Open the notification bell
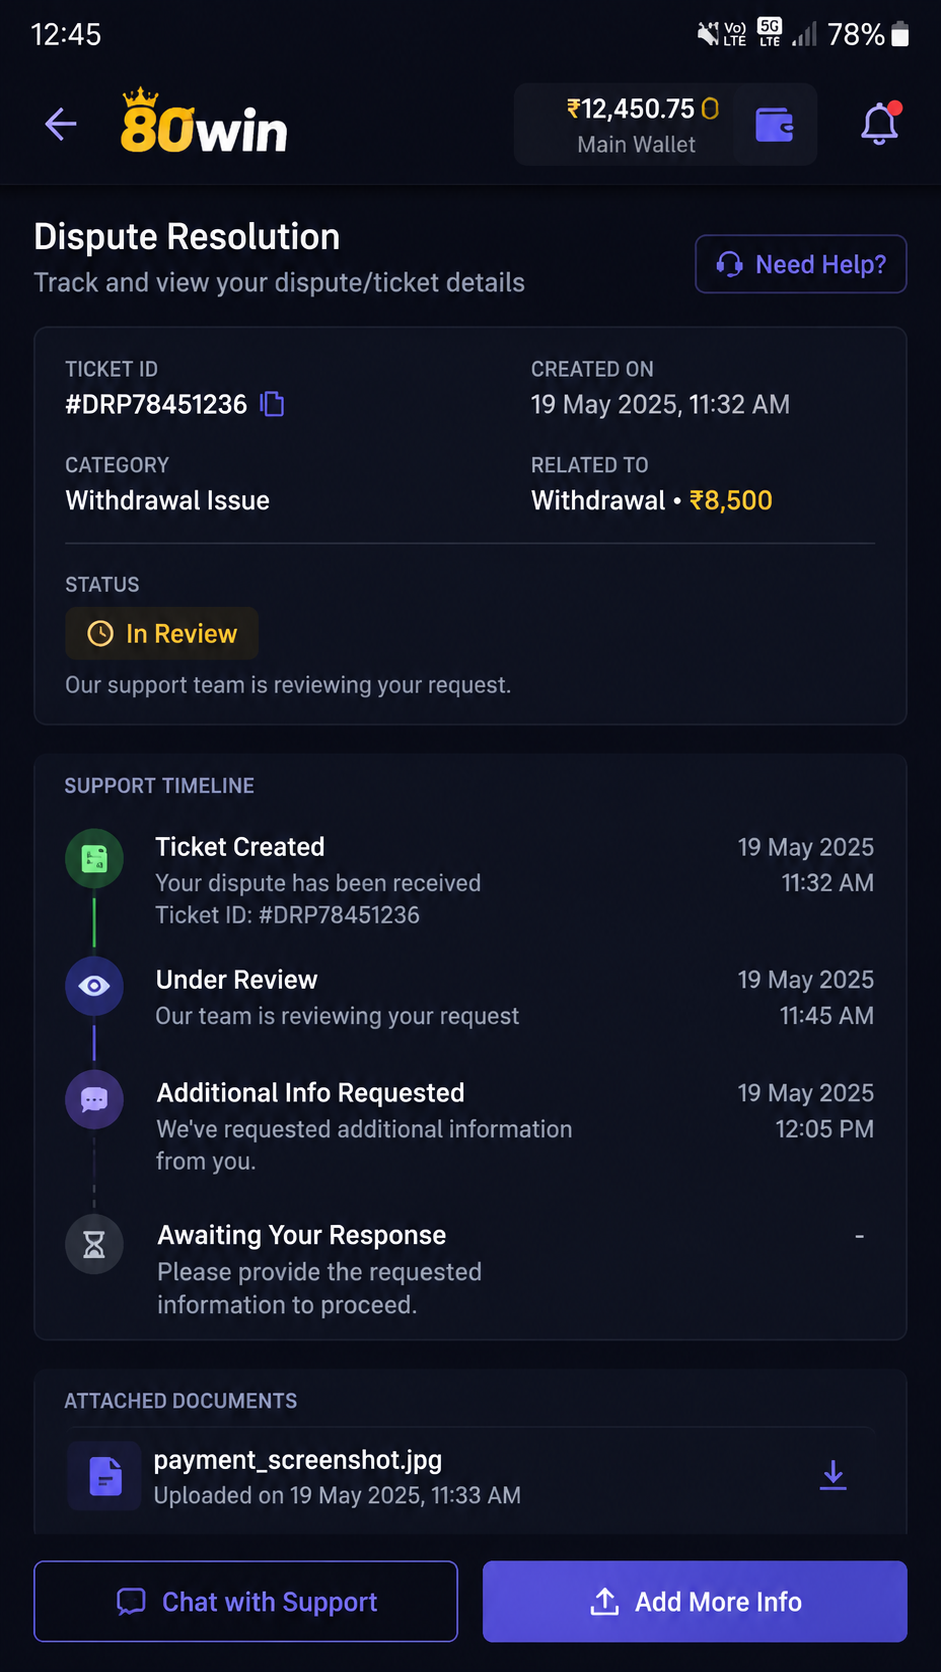941x1672 pixels. [880, 124]
